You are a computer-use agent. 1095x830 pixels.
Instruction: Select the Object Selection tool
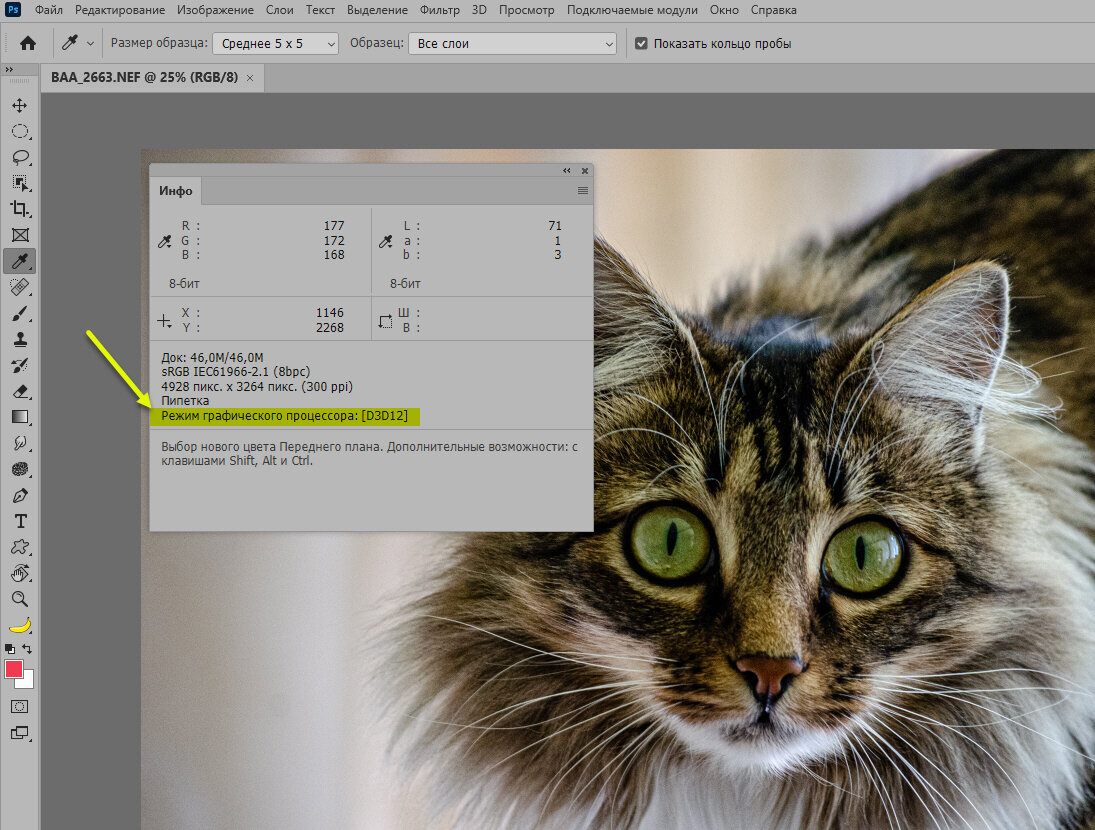[20, 184]
